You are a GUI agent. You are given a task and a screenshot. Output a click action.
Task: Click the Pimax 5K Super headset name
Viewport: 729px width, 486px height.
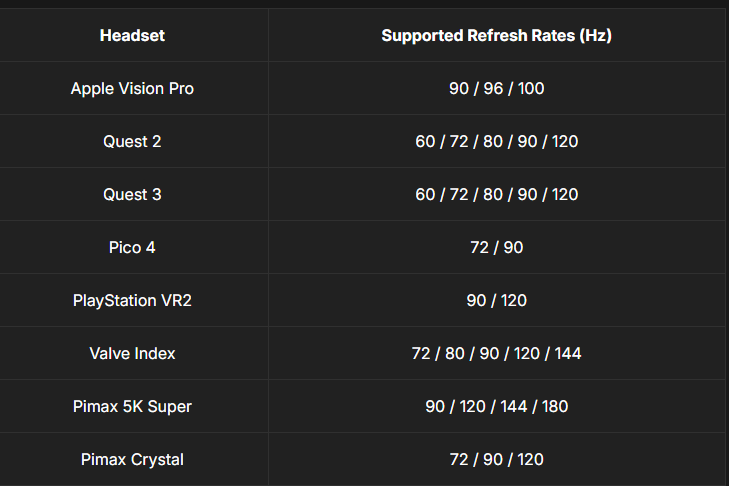[132, 407]
